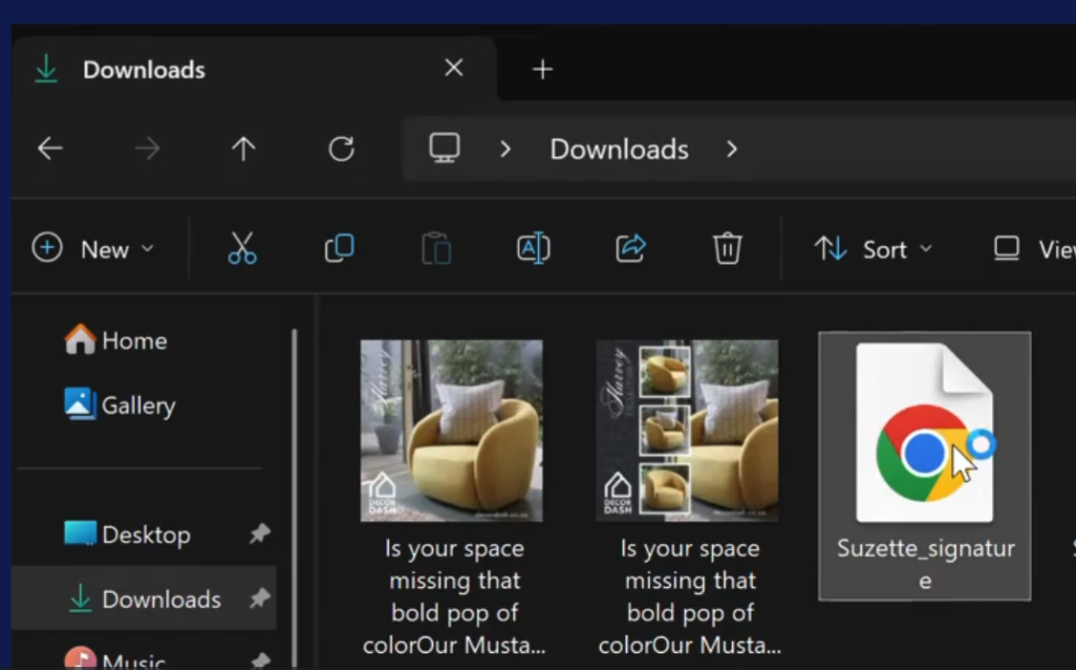
Task: Select the Suzette_signature Chrome file
Action: point(924,465)
